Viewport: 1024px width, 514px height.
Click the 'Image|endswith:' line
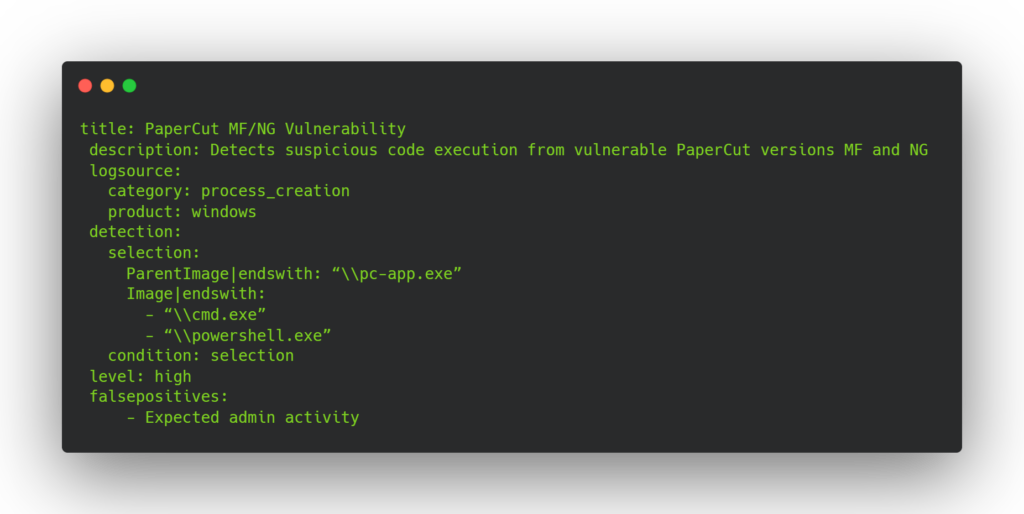tap(196, 294)
